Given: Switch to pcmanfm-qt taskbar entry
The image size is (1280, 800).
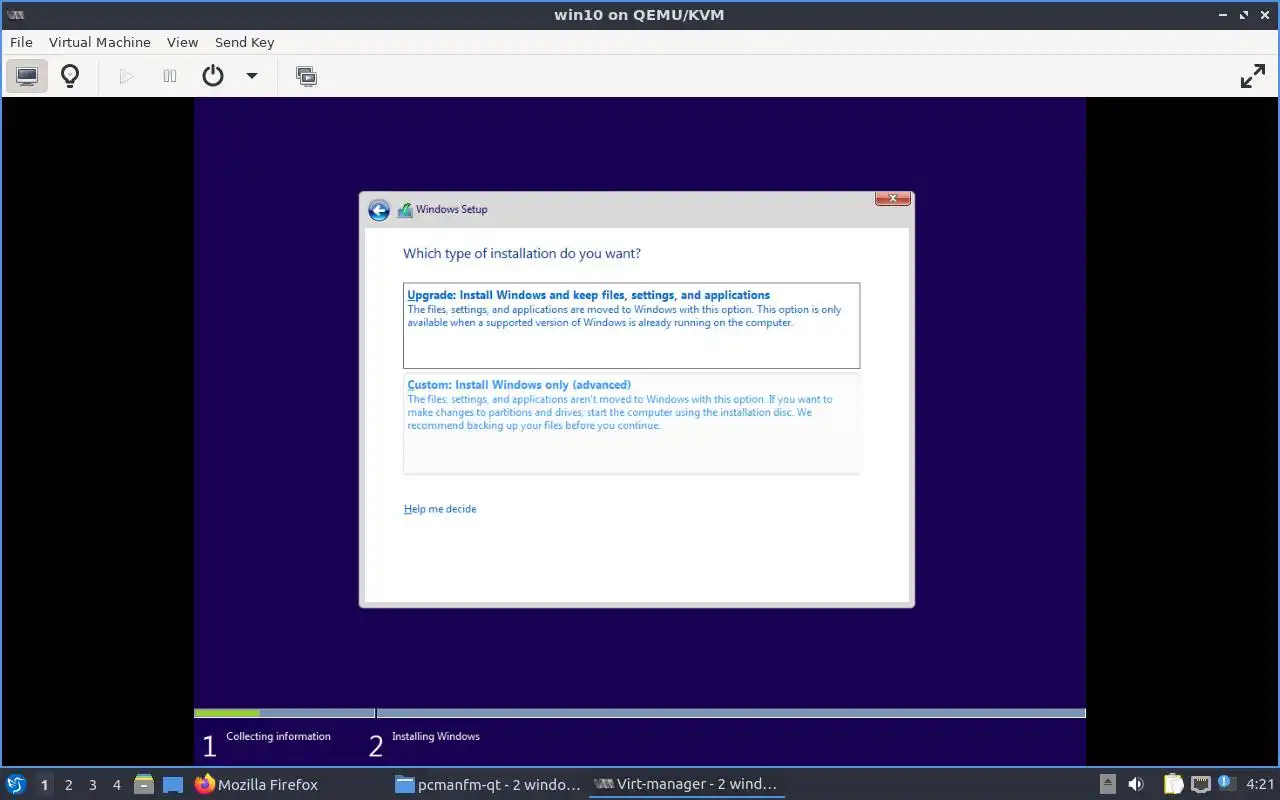Looking at the screenshot, I should [488, 785].
